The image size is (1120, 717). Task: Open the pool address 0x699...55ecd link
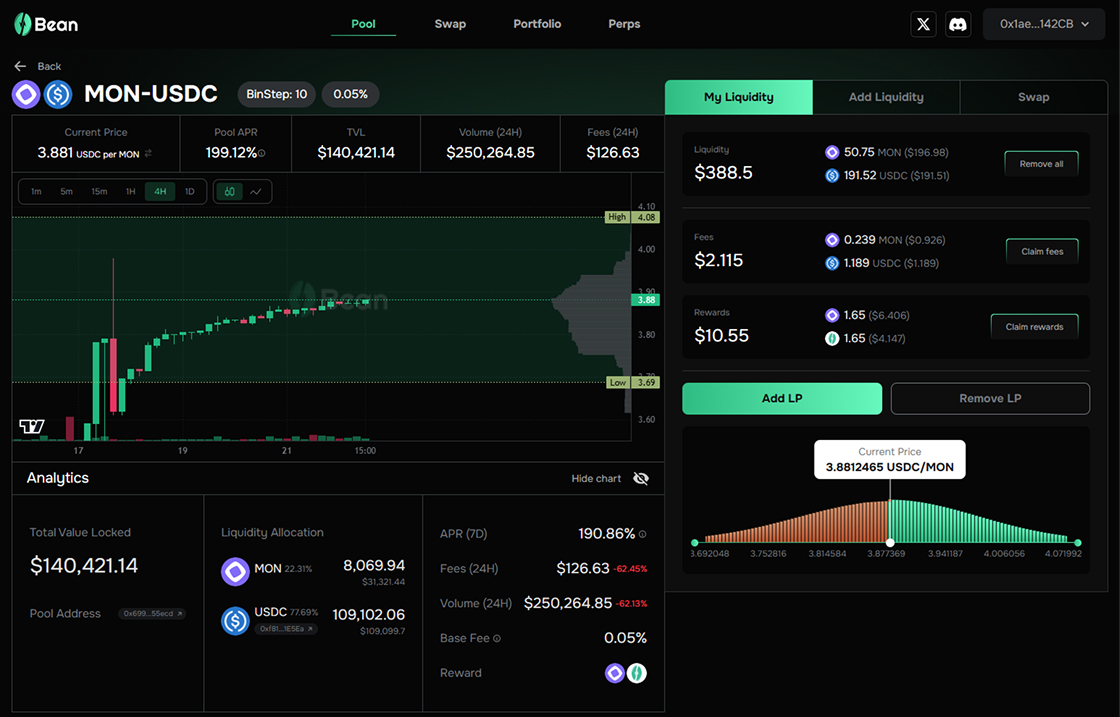tap(152, 614)
